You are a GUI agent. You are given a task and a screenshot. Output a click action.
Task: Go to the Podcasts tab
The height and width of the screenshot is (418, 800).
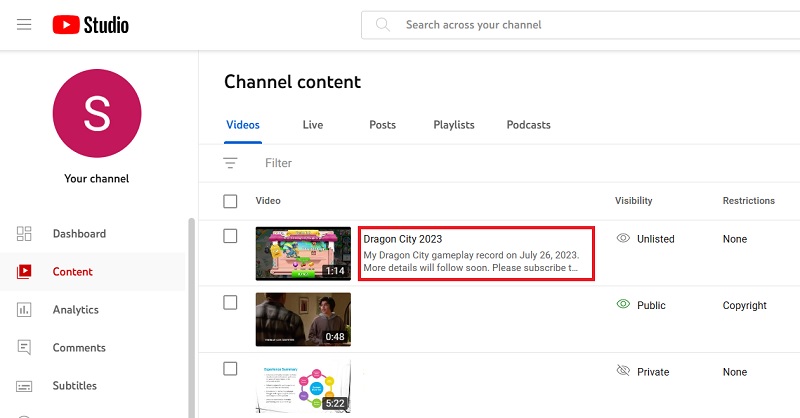click(x=529, y=125)
